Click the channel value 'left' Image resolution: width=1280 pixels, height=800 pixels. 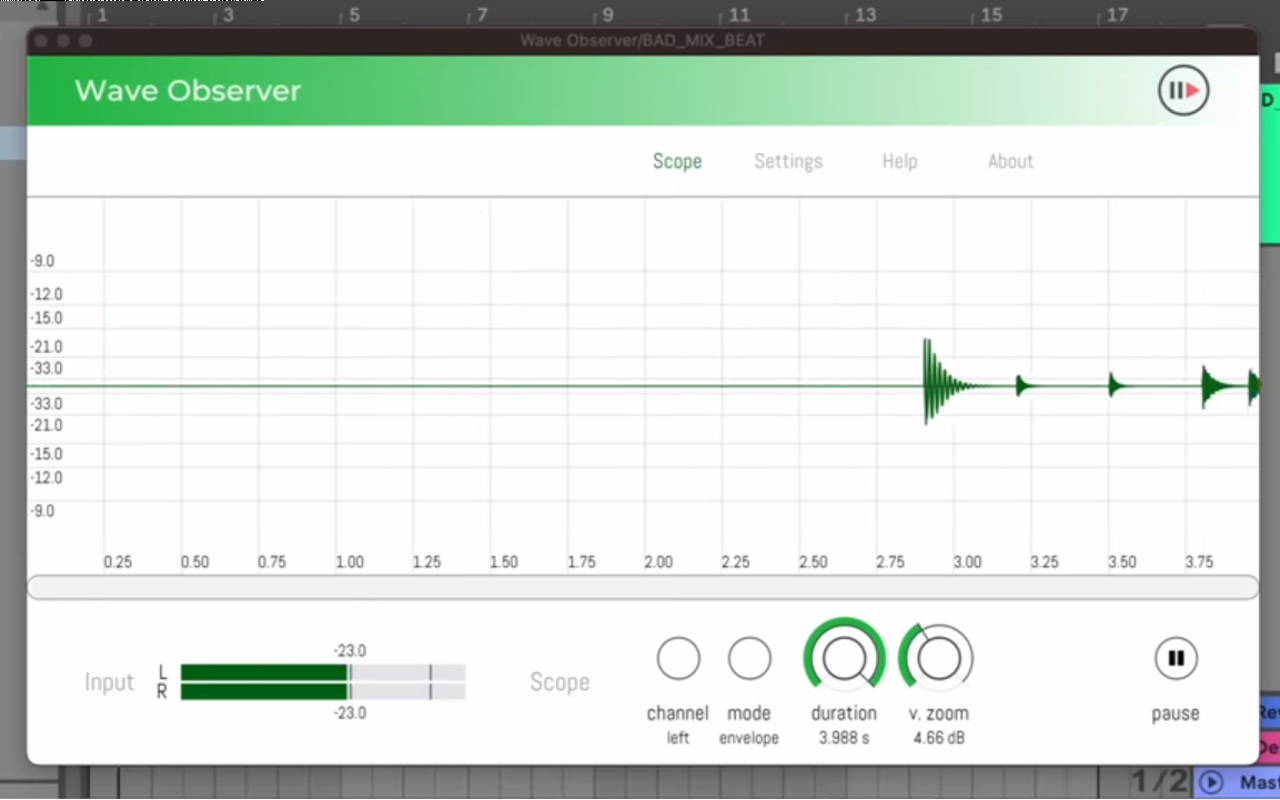(x=678, y=739)
